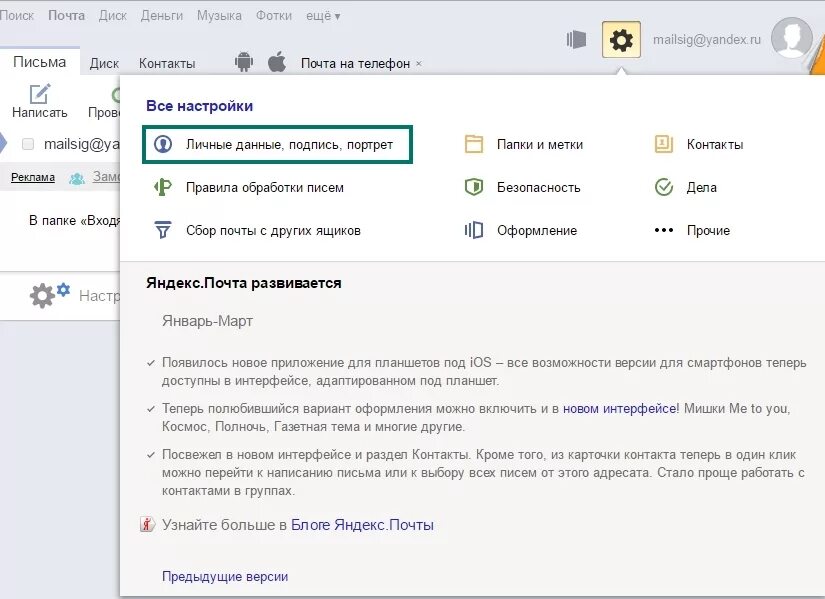Open the Контакты tab
This screenshot has width=825, height=599.
(x=167, y=63)
